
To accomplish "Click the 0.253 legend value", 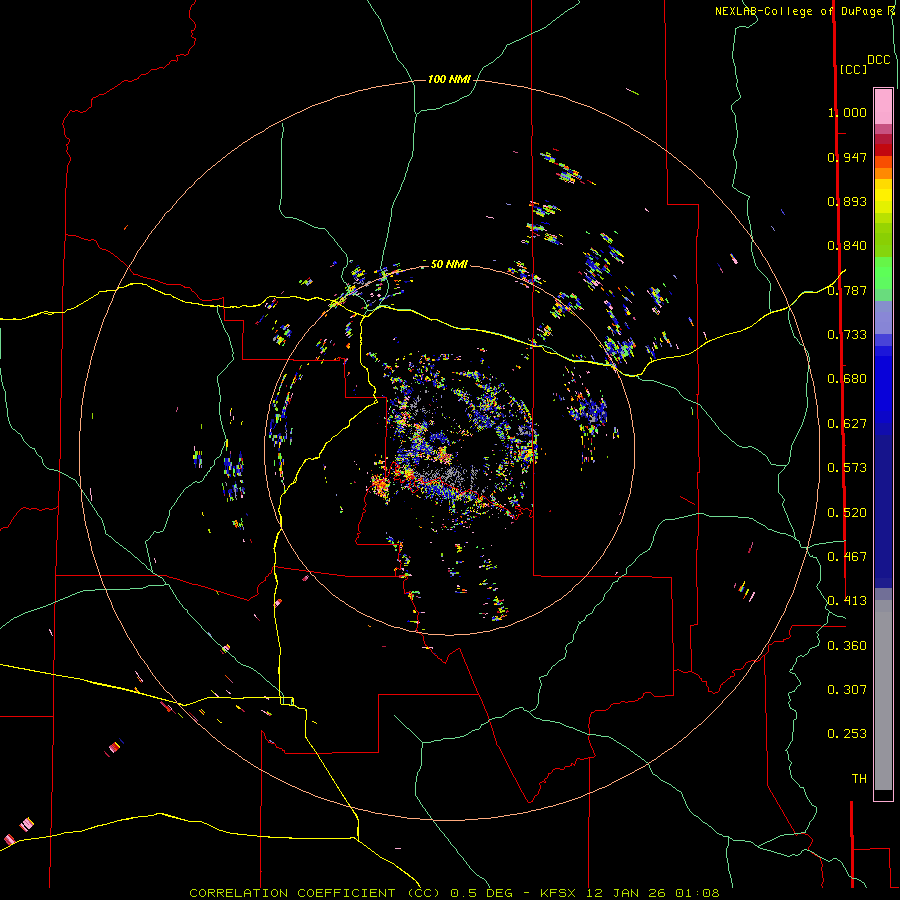I will 847,734.
